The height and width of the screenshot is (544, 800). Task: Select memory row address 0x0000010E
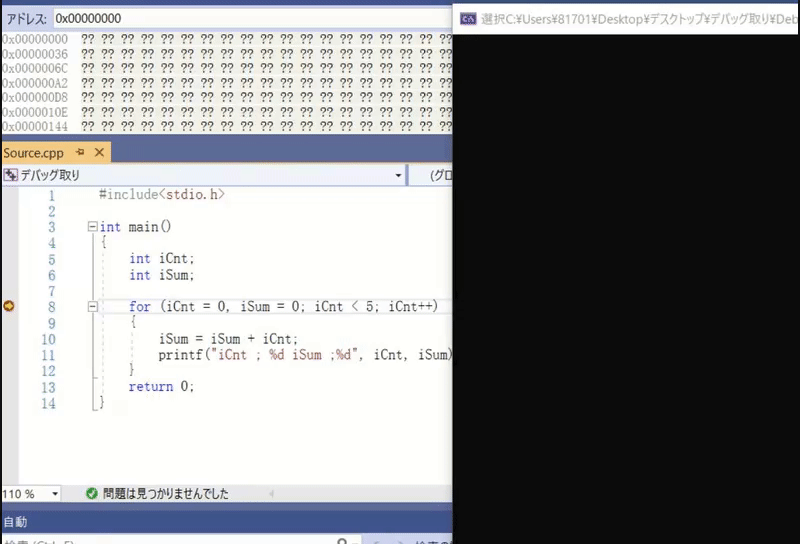35,112
